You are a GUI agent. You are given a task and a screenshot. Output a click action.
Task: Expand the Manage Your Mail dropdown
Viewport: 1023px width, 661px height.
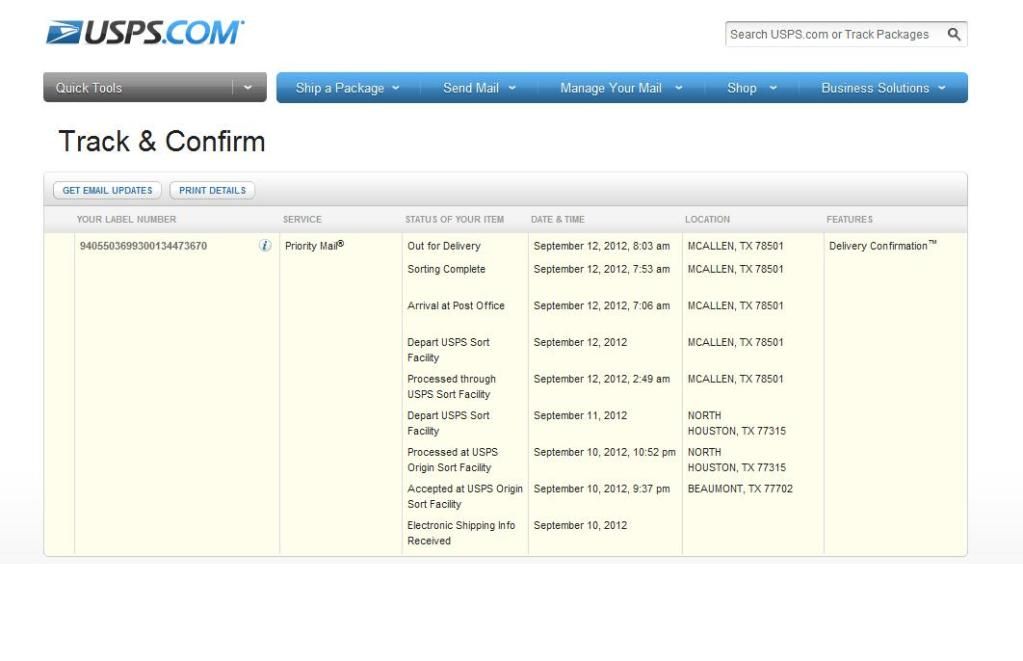tap(621, 88)
